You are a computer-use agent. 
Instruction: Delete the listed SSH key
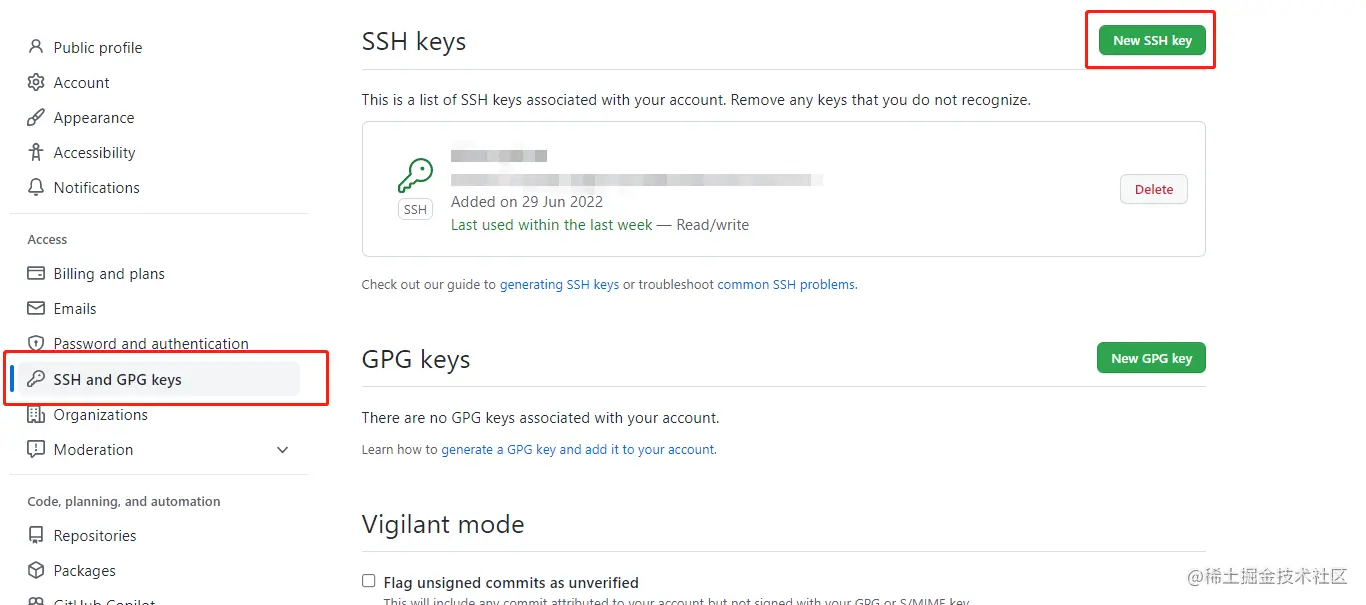coord(1153,189)
